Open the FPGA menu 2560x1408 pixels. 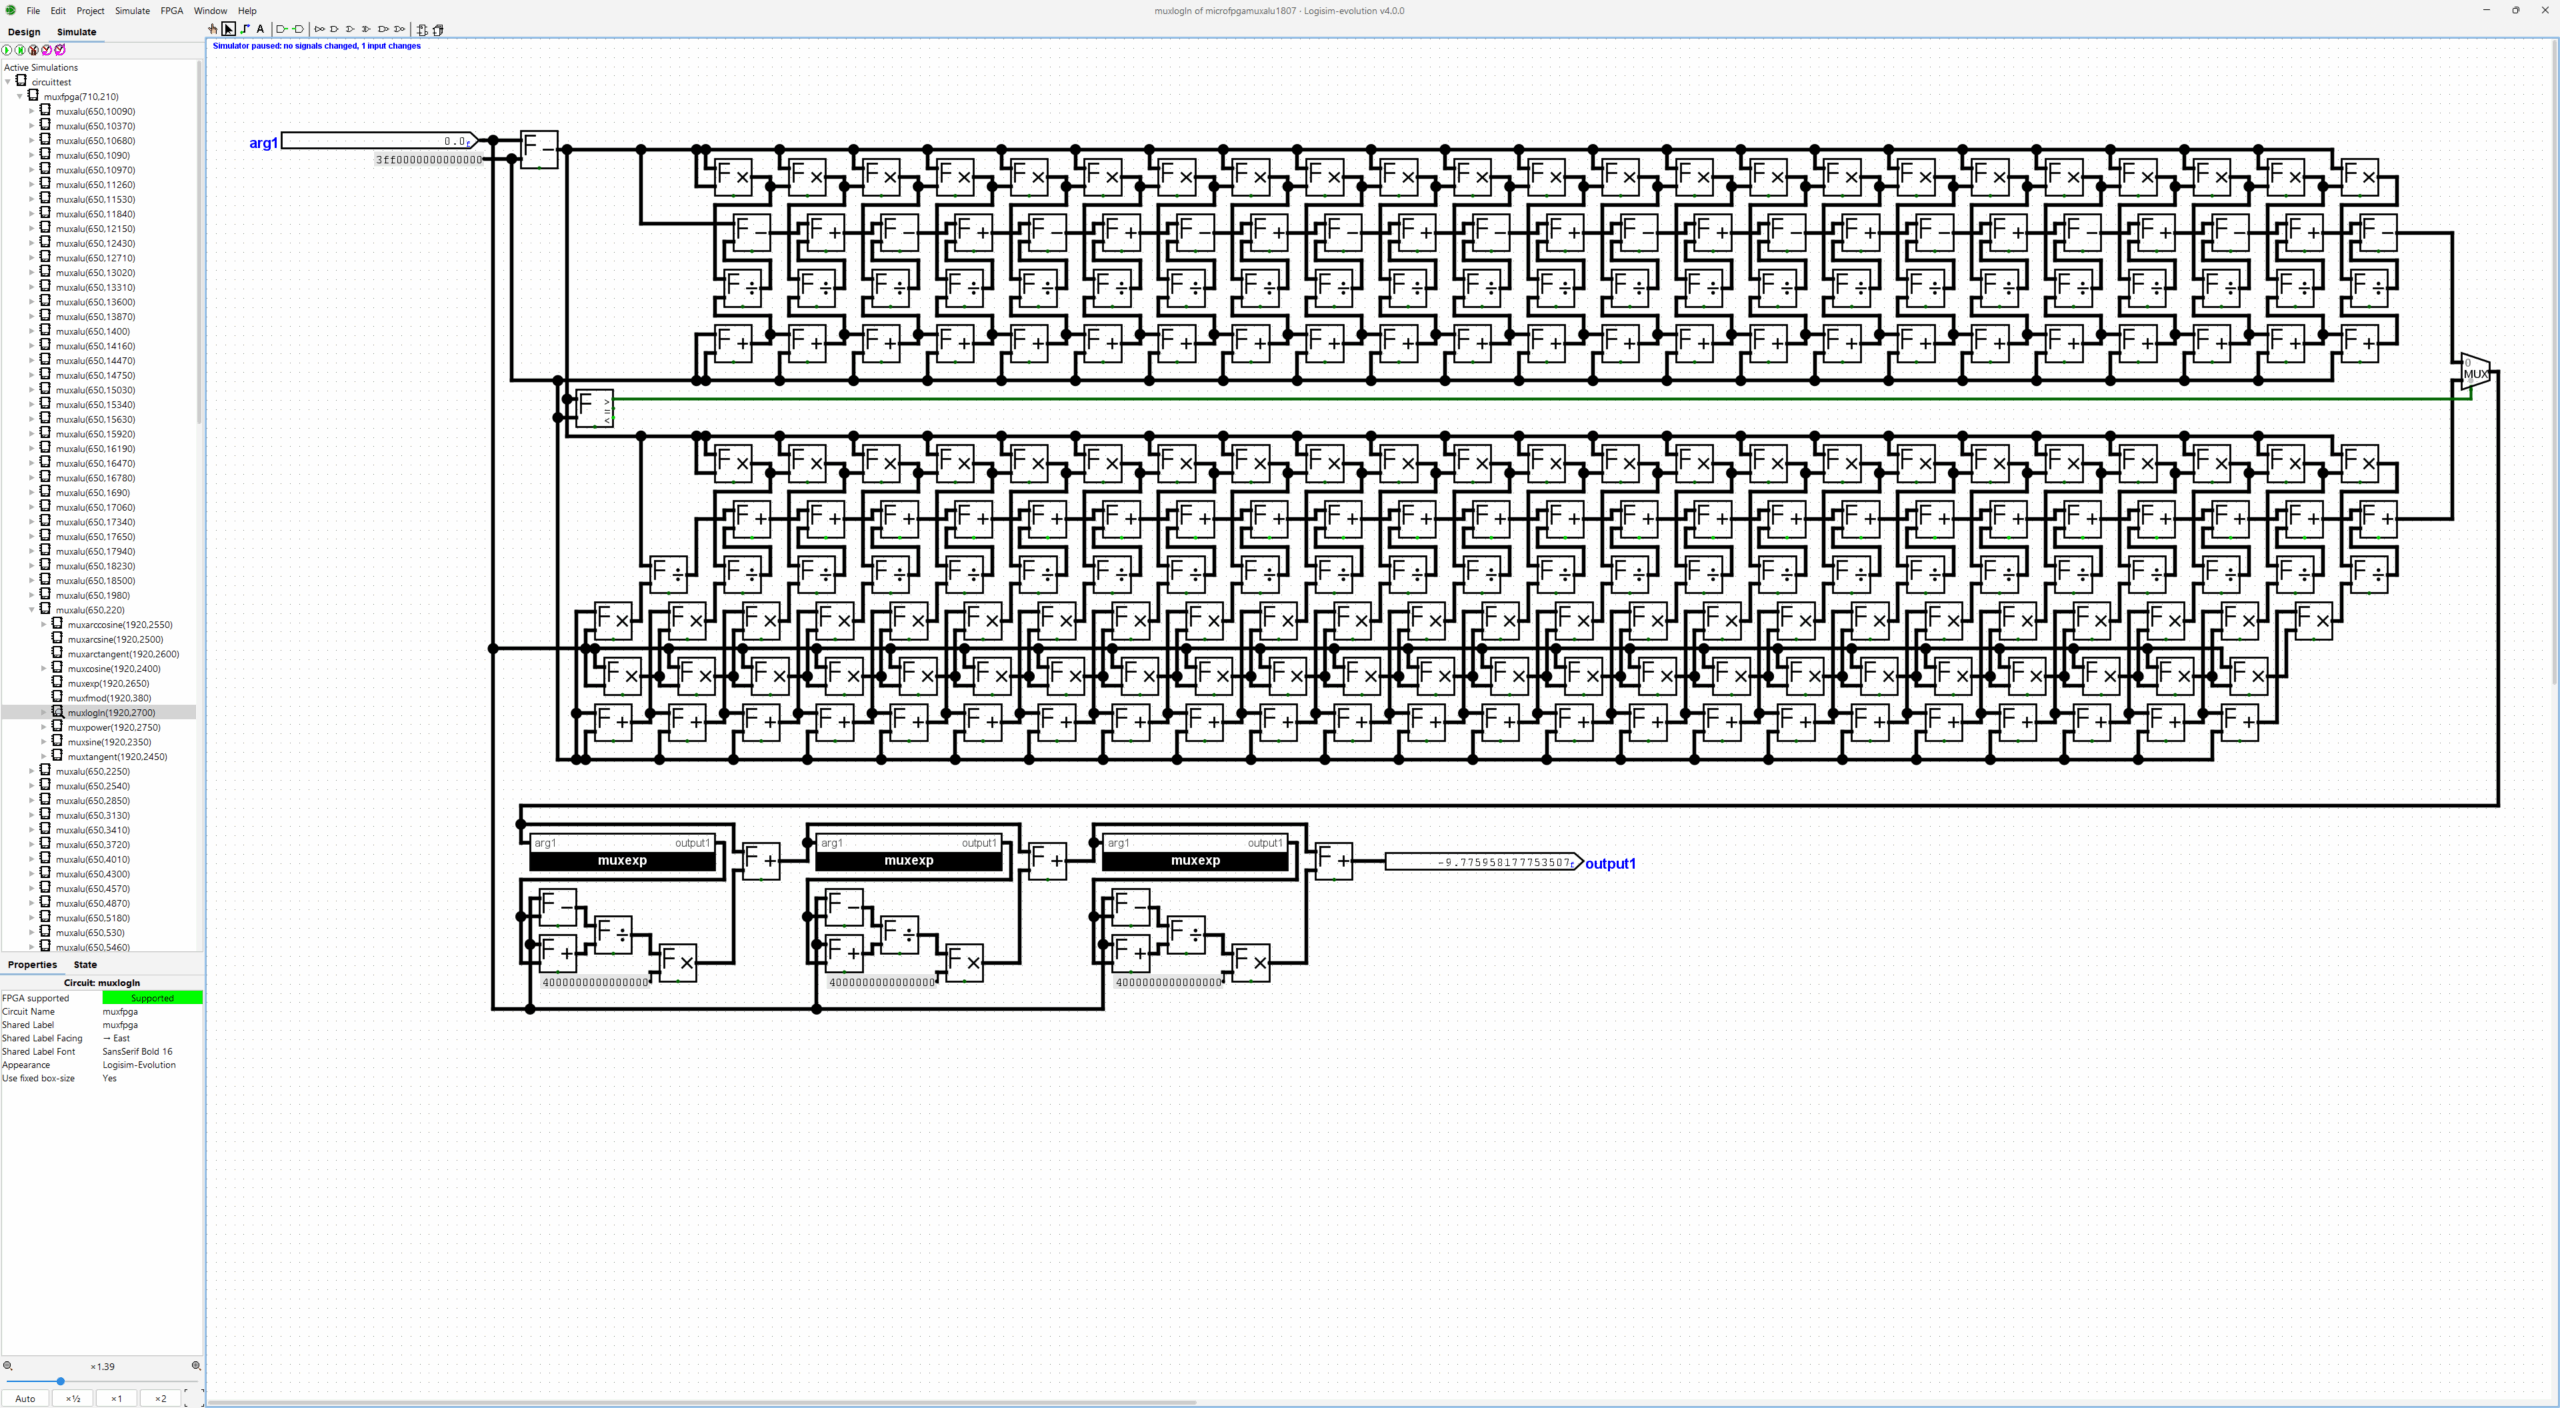click(x=172, y=11)
